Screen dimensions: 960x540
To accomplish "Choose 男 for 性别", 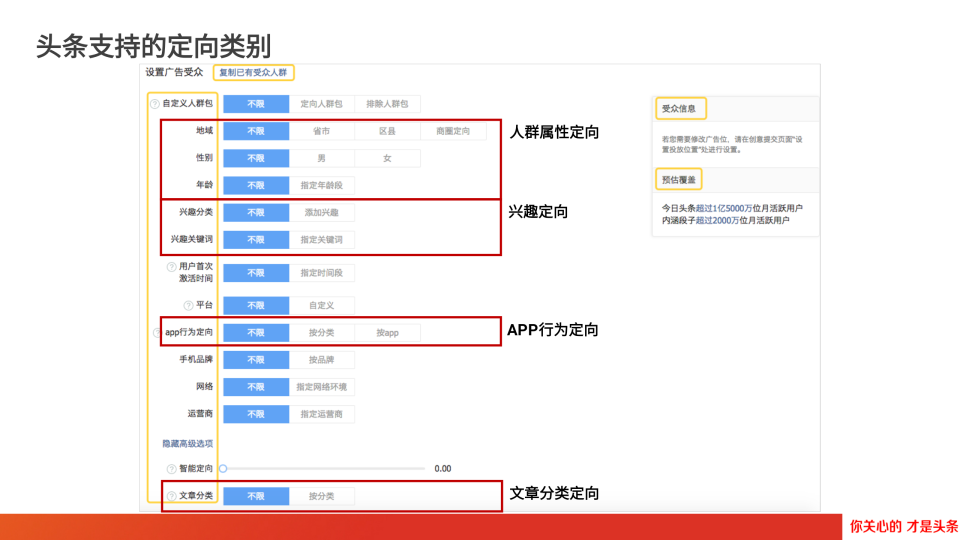I will coord(321,158).
